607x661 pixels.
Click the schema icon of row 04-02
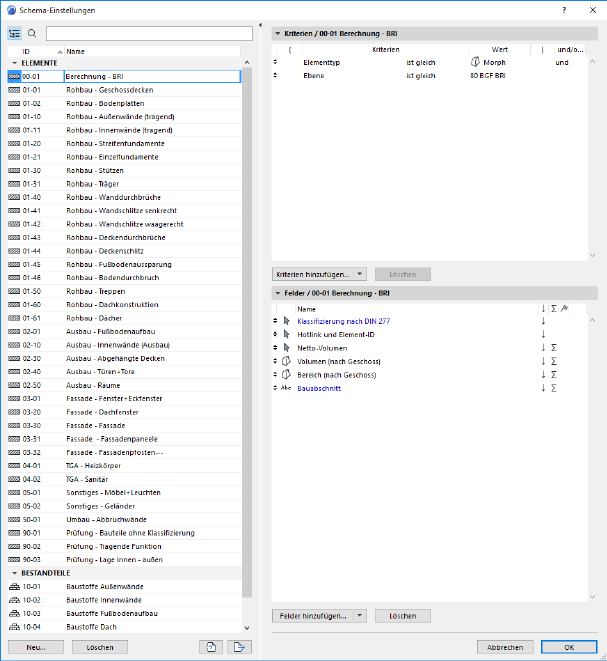[14, 479]
